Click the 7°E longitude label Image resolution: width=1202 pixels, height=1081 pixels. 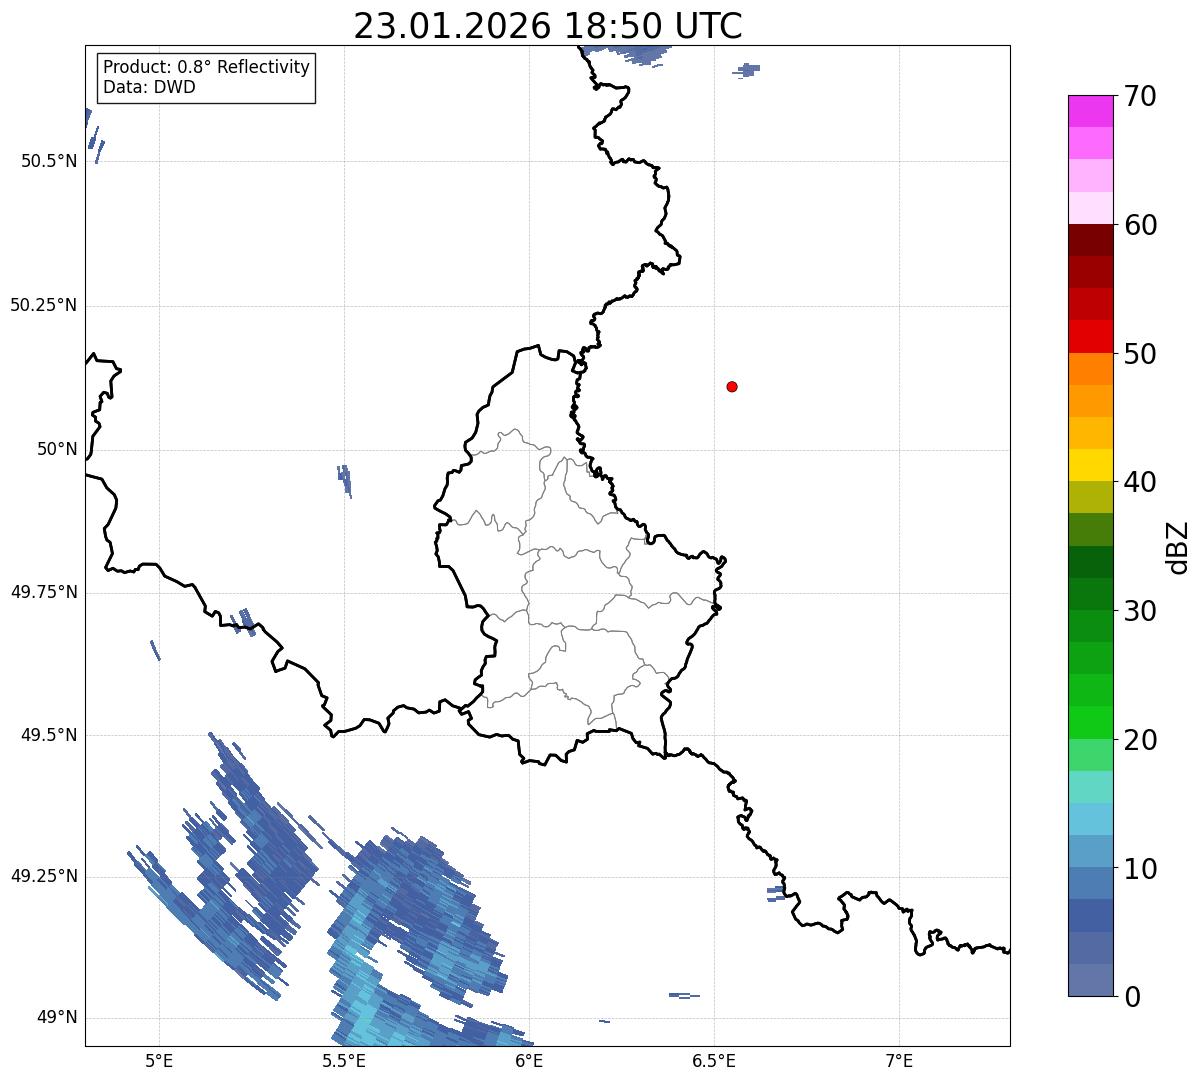pyautogui.click(x=899, y=1060)
